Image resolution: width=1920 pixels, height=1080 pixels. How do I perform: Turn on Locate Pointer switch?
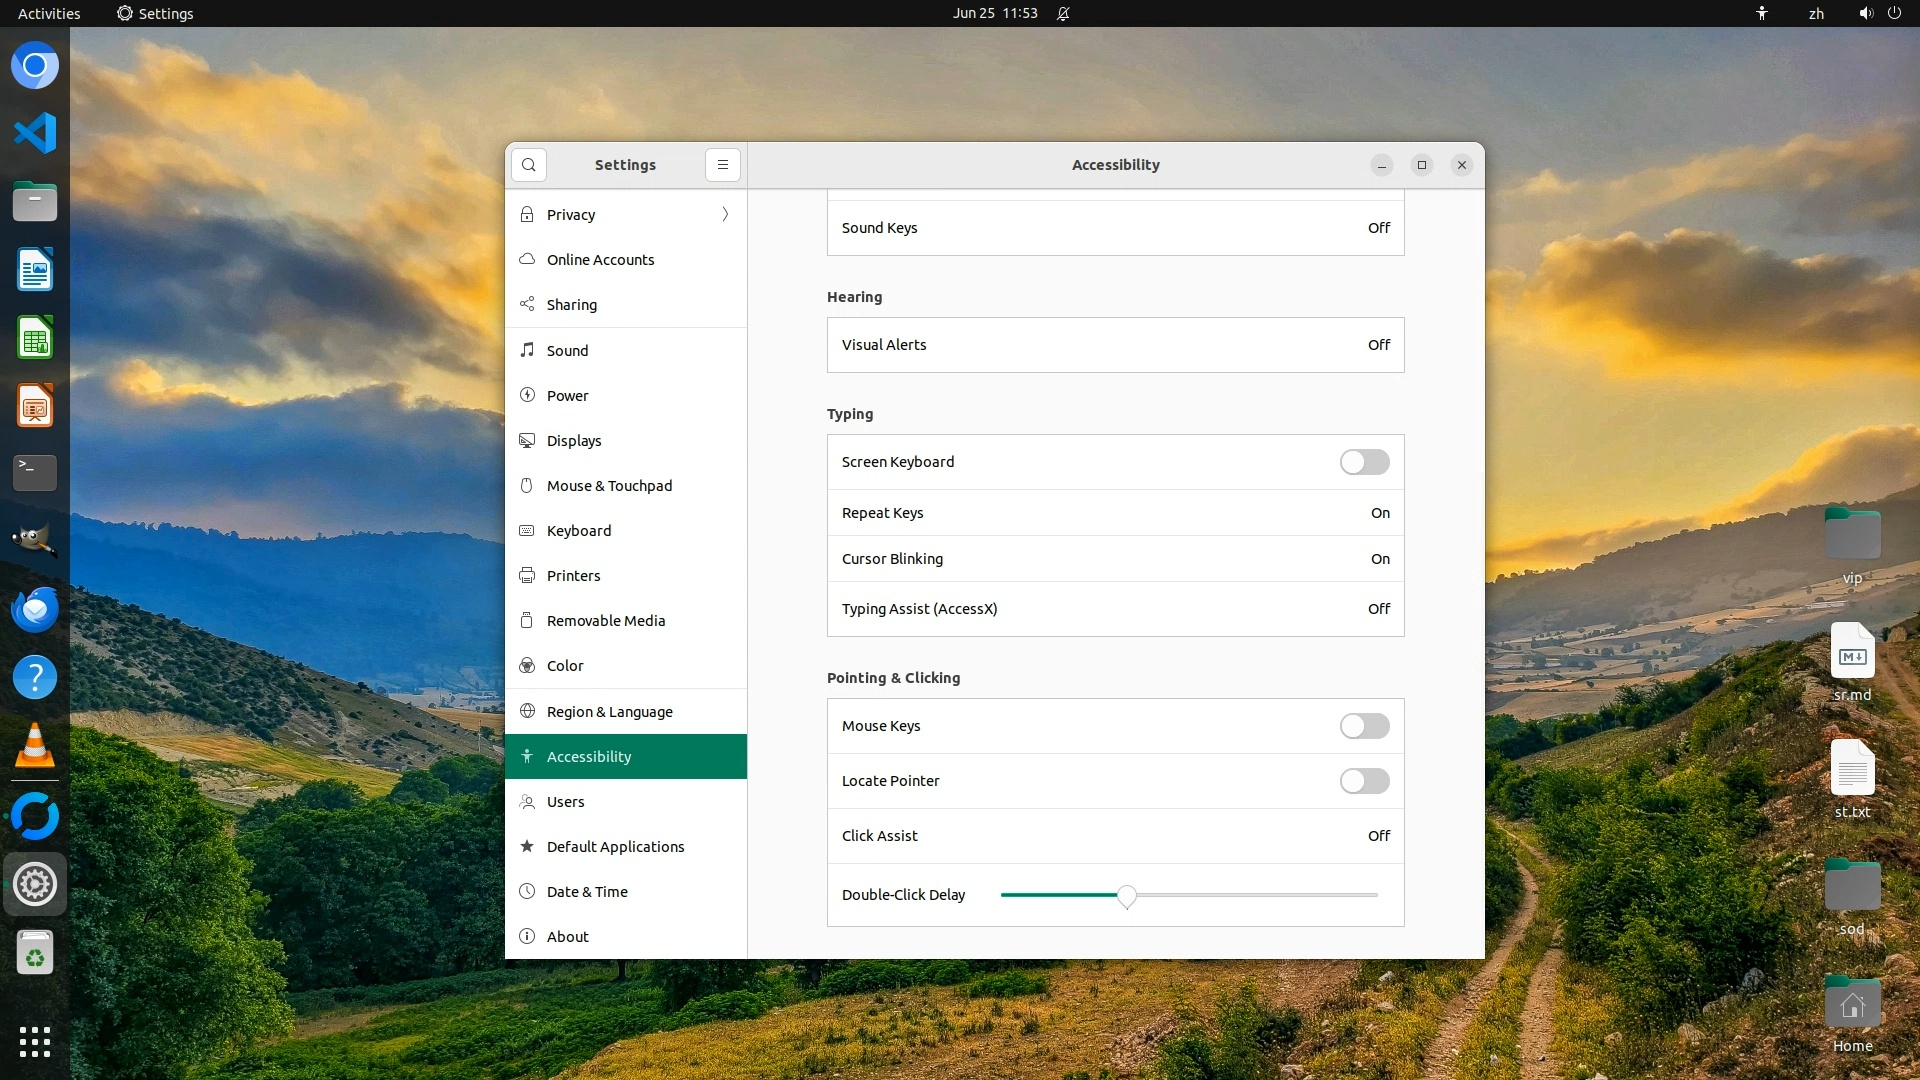click(1364, 781)
